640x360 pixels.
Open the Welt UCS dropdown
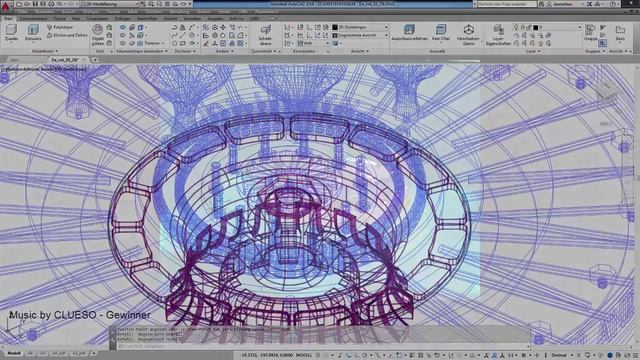(x=312, y=43)
